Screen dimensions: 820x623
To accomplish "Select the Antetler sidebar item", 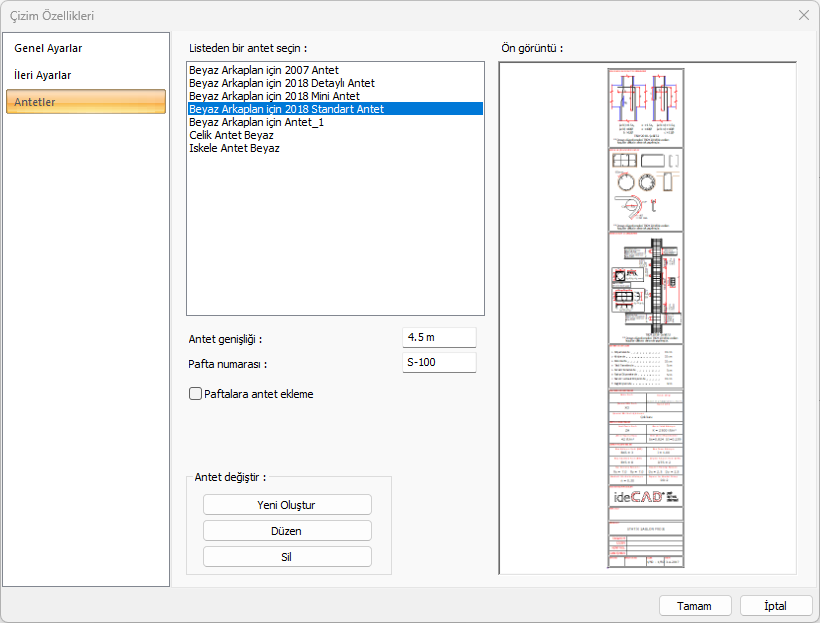I will click(85, 102).
